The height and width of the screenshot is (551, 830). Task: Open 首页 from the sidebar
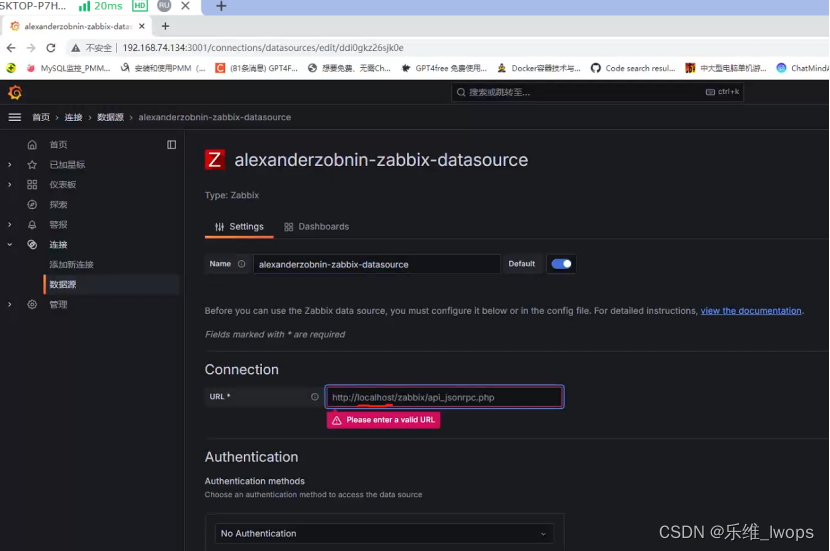point(58,144)
